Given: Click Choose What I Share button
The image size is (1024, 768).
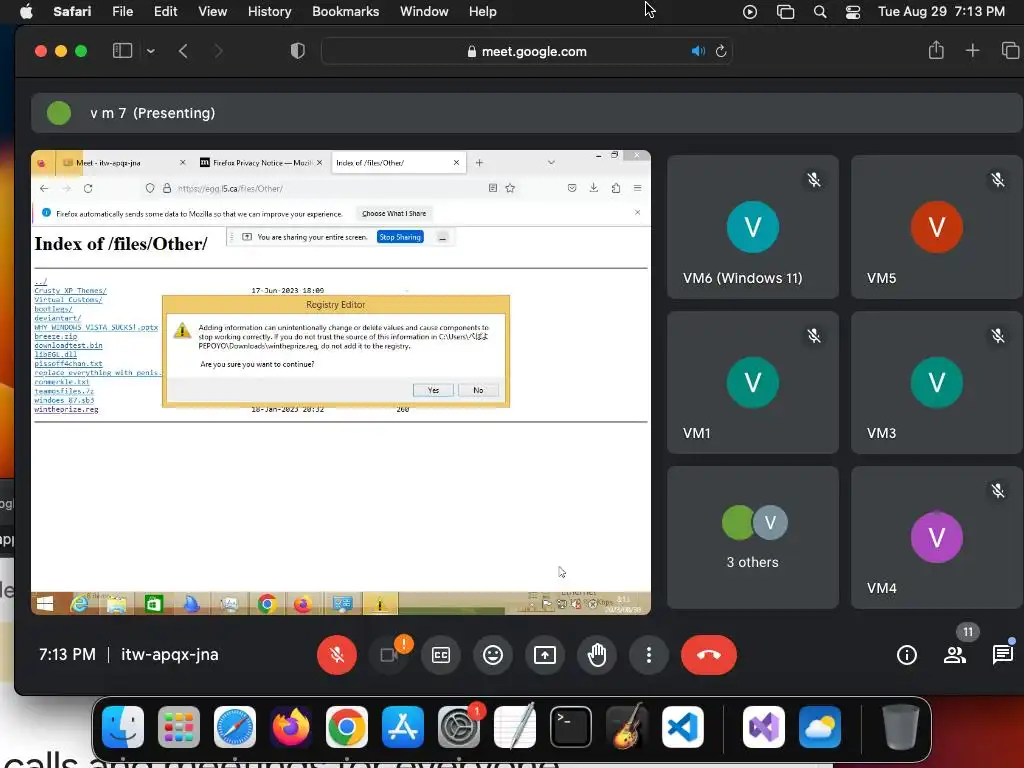Looking at the screenshot, I should (394, 214).
